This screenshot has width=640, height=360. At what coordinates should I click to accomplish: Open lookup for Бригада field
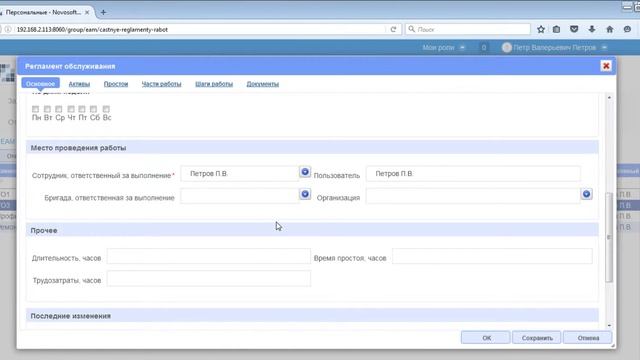click(305, 194)
